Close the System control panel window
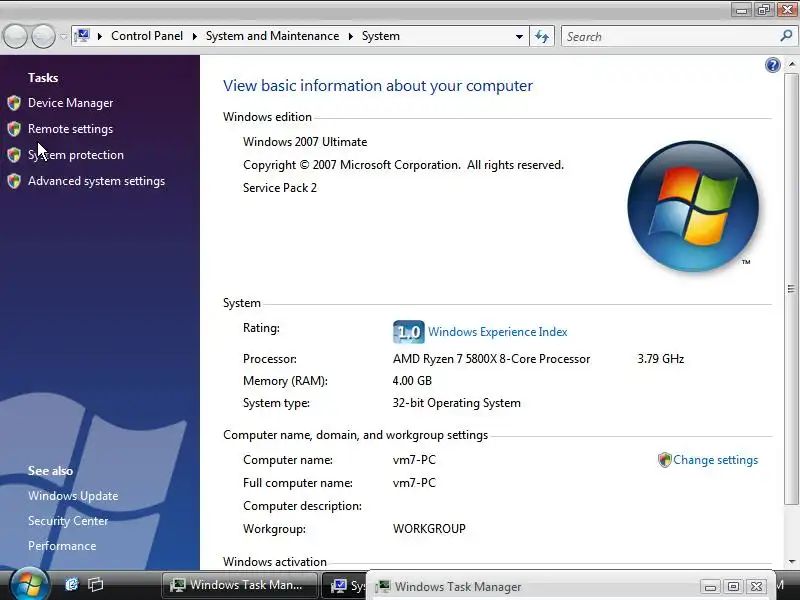800x600 pixels. click(787, 10)
